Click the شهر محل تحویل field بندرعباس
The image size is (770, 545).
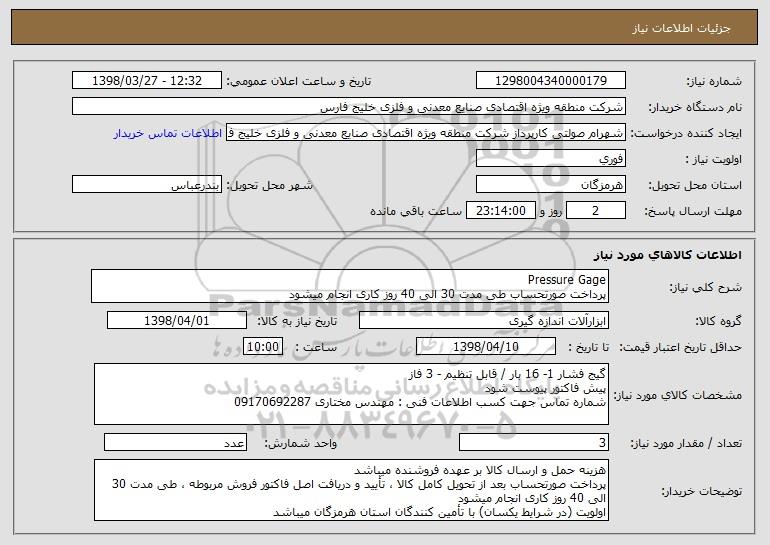point(147,185)
